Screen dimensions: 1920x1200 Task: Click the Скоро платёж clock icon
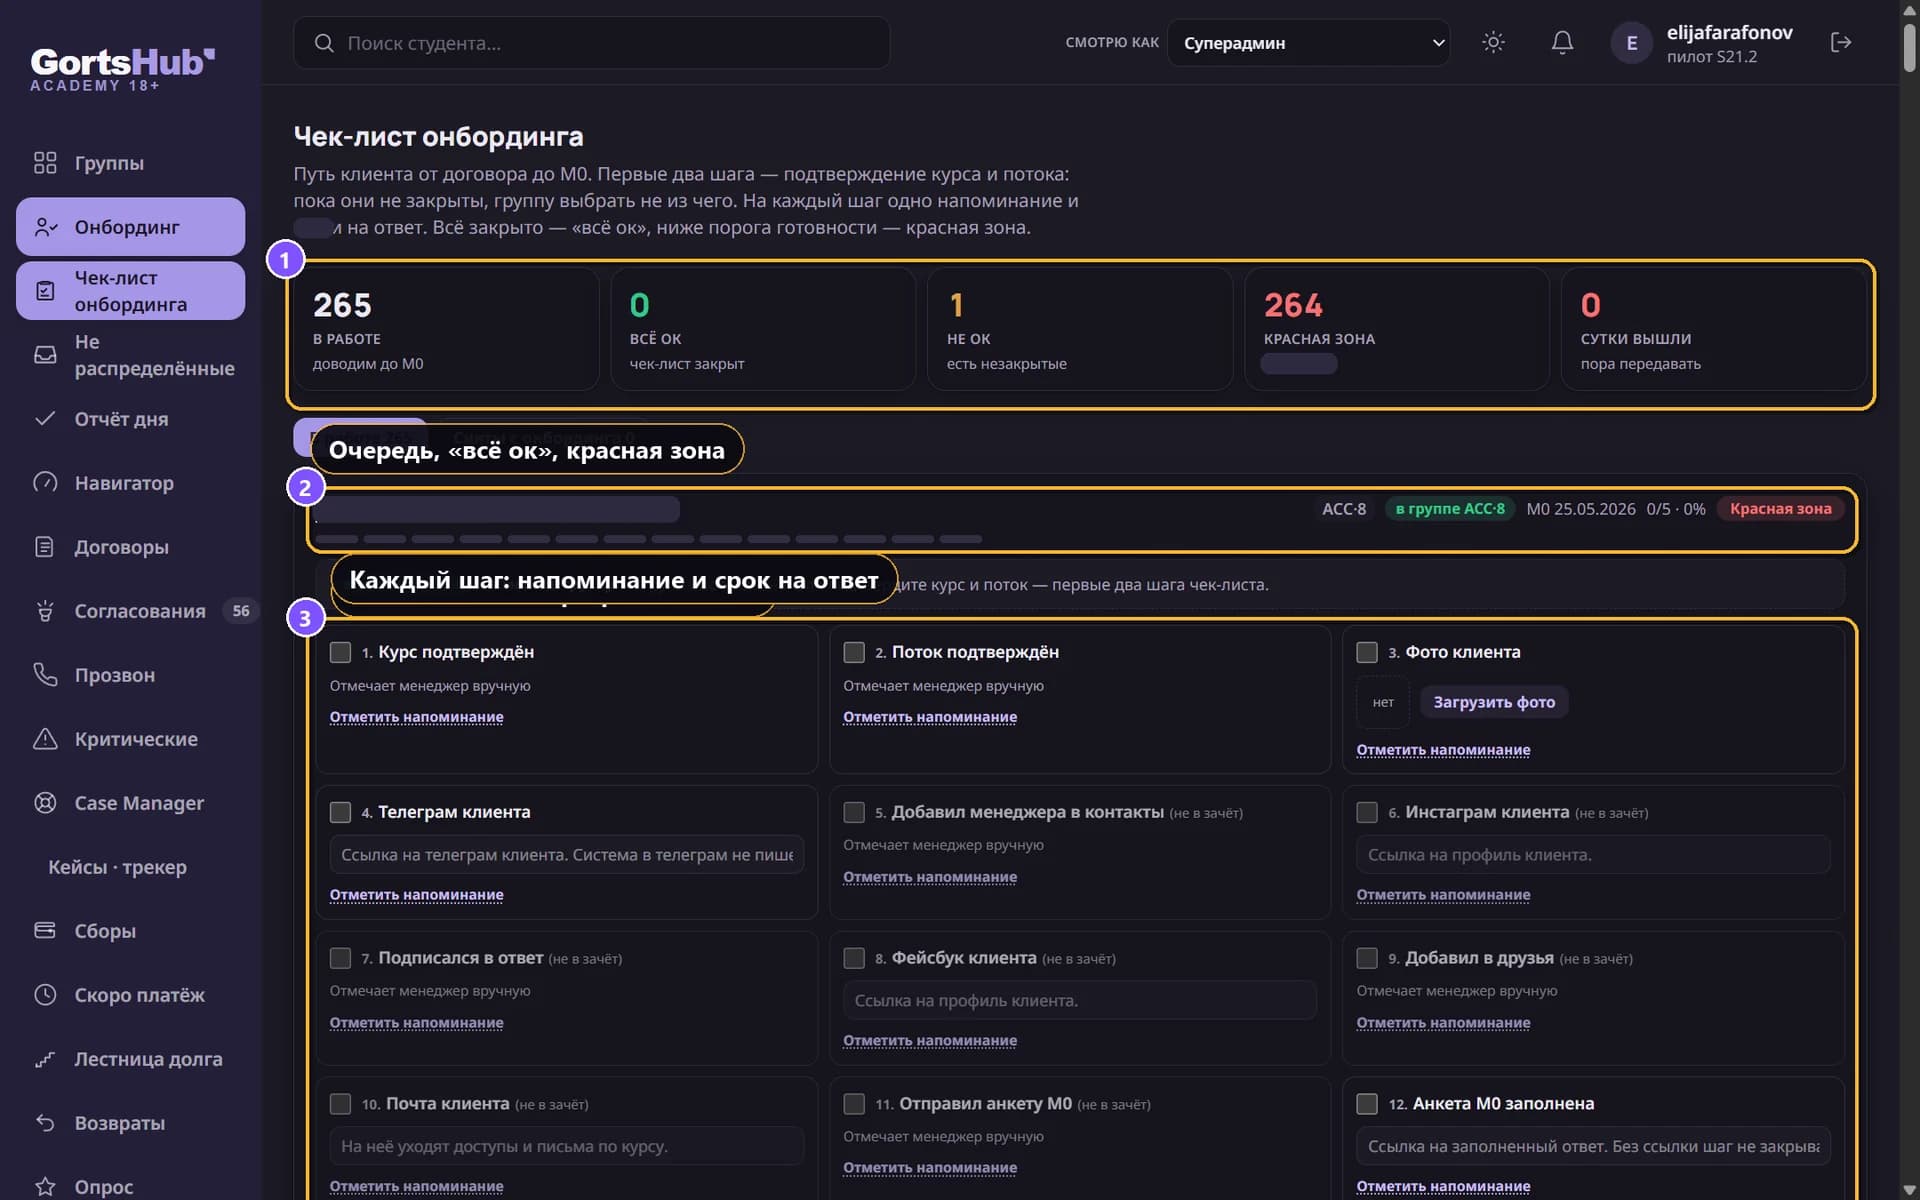[x=45, y=995]
